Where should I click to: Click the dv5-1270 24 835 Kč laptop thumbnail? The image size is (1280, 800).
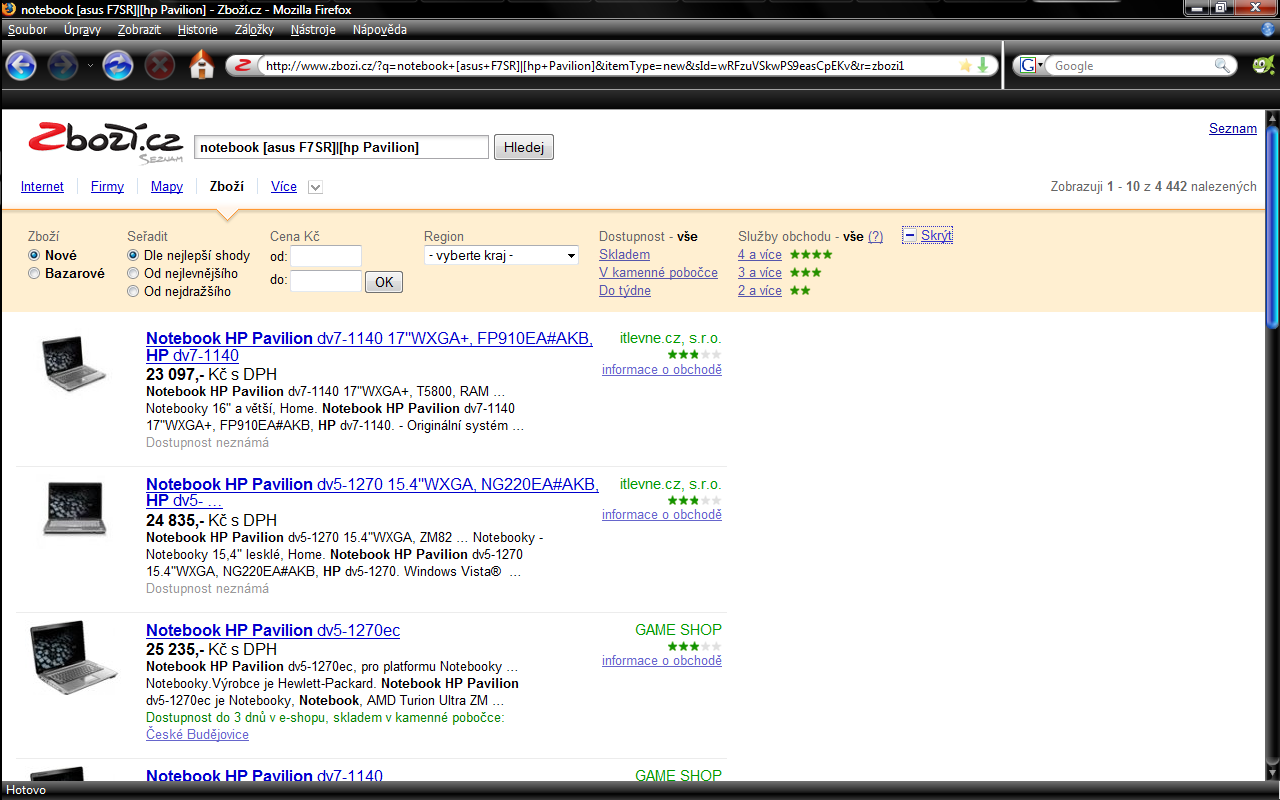tap(75, 509)
